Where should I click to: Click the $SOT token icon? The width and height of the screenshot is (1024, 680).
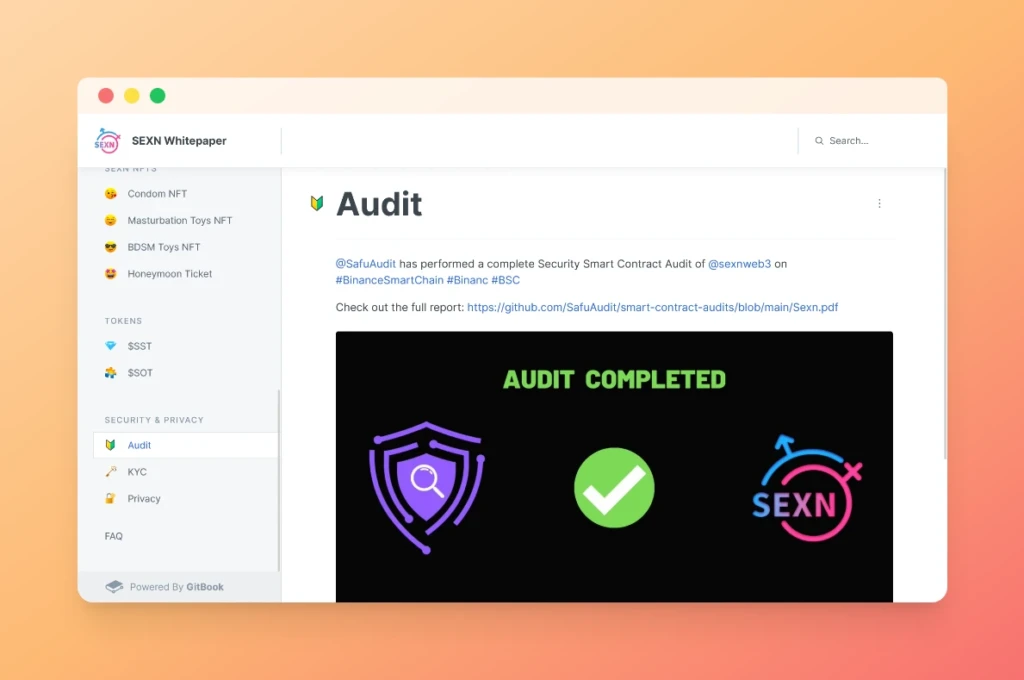[x=110, y=372]
